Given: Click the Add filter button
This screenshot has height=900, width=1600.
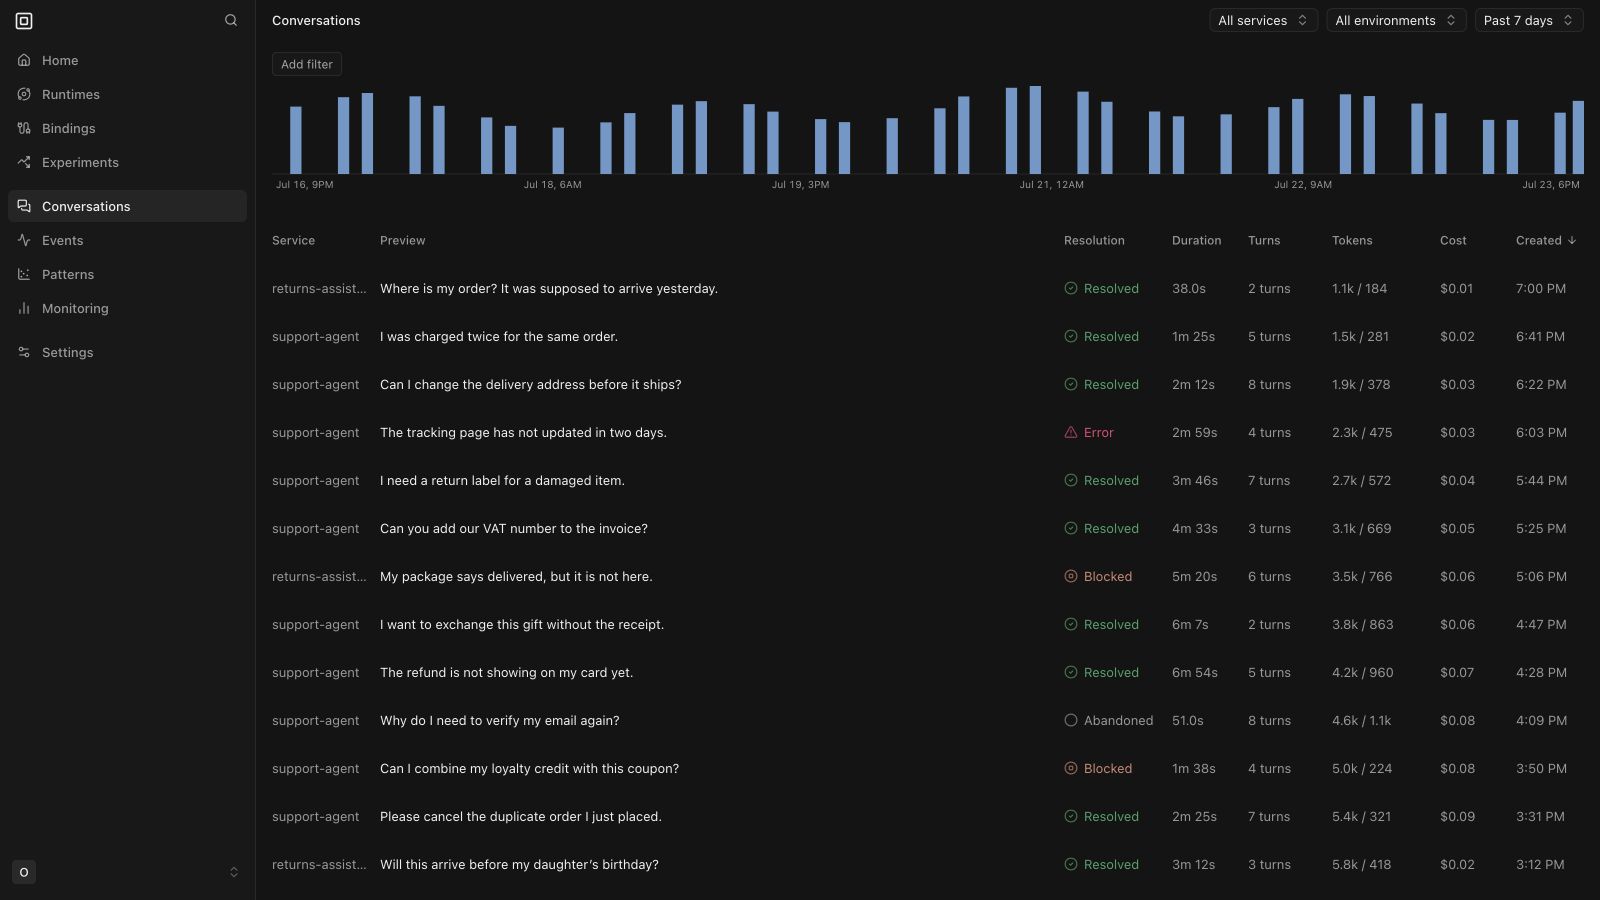Looking at the screenshot, I should click(307, 64).
